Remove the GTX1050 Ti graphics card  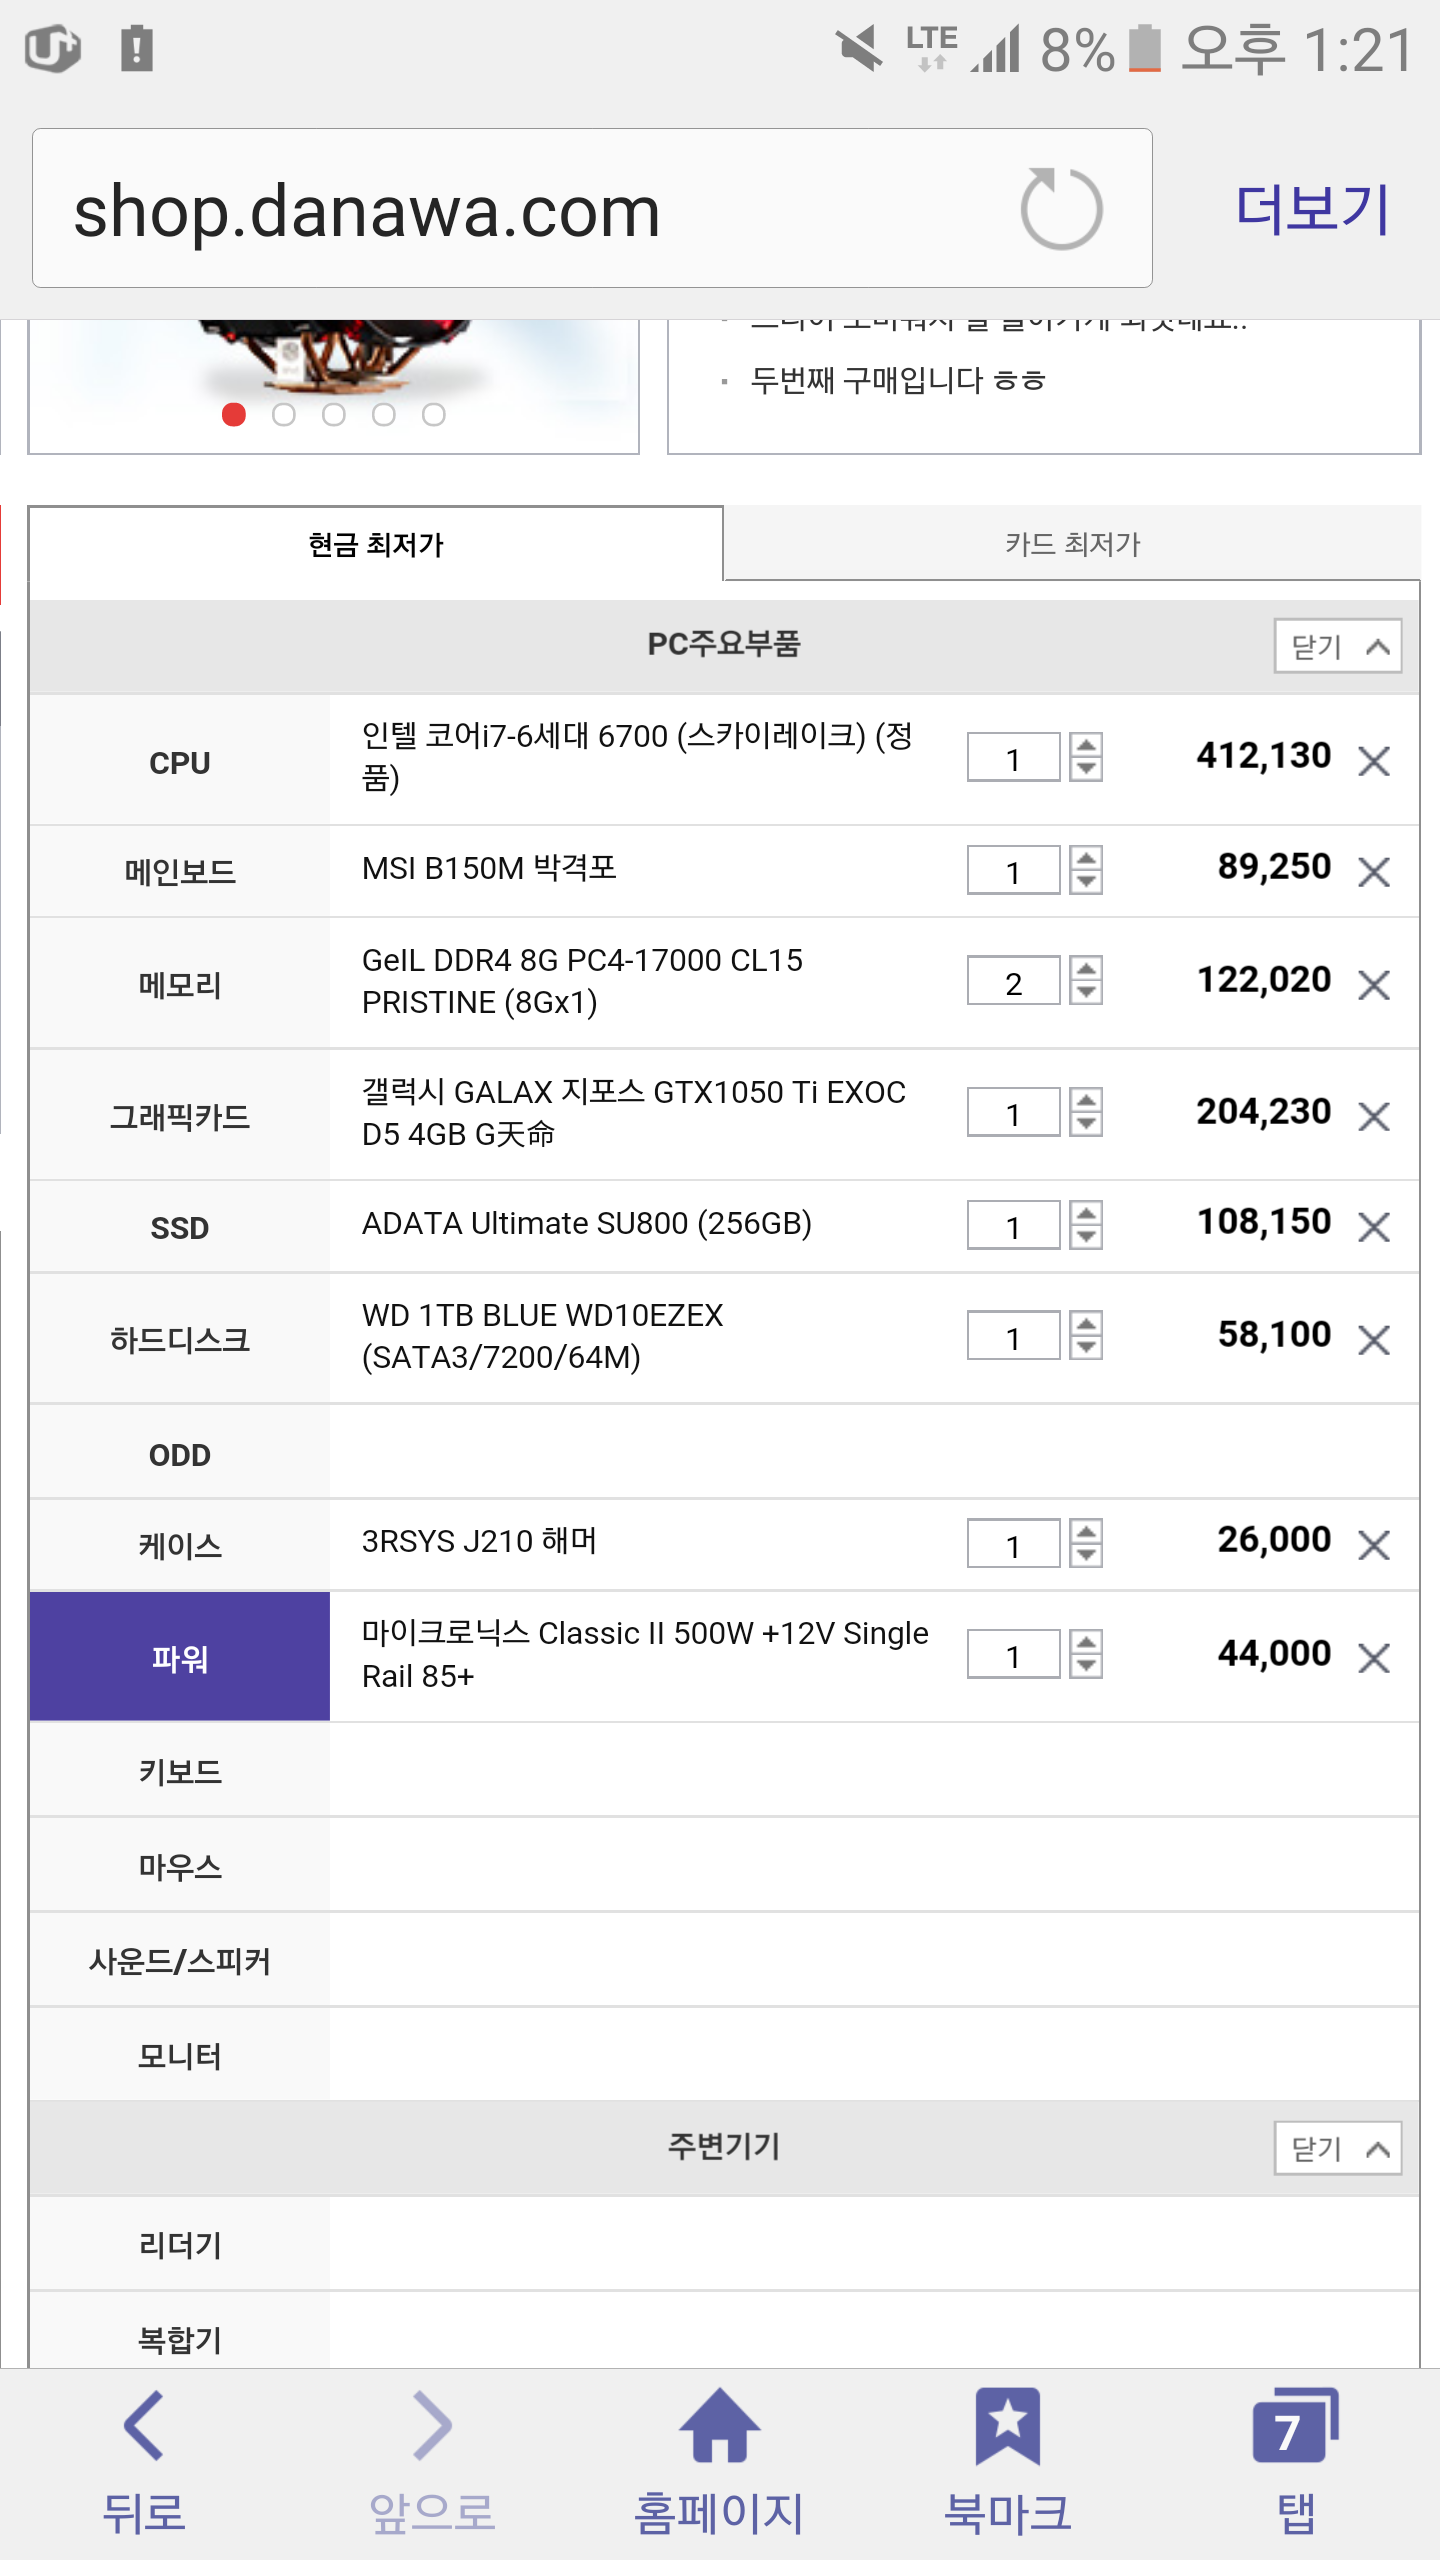coord(1374,1116)
